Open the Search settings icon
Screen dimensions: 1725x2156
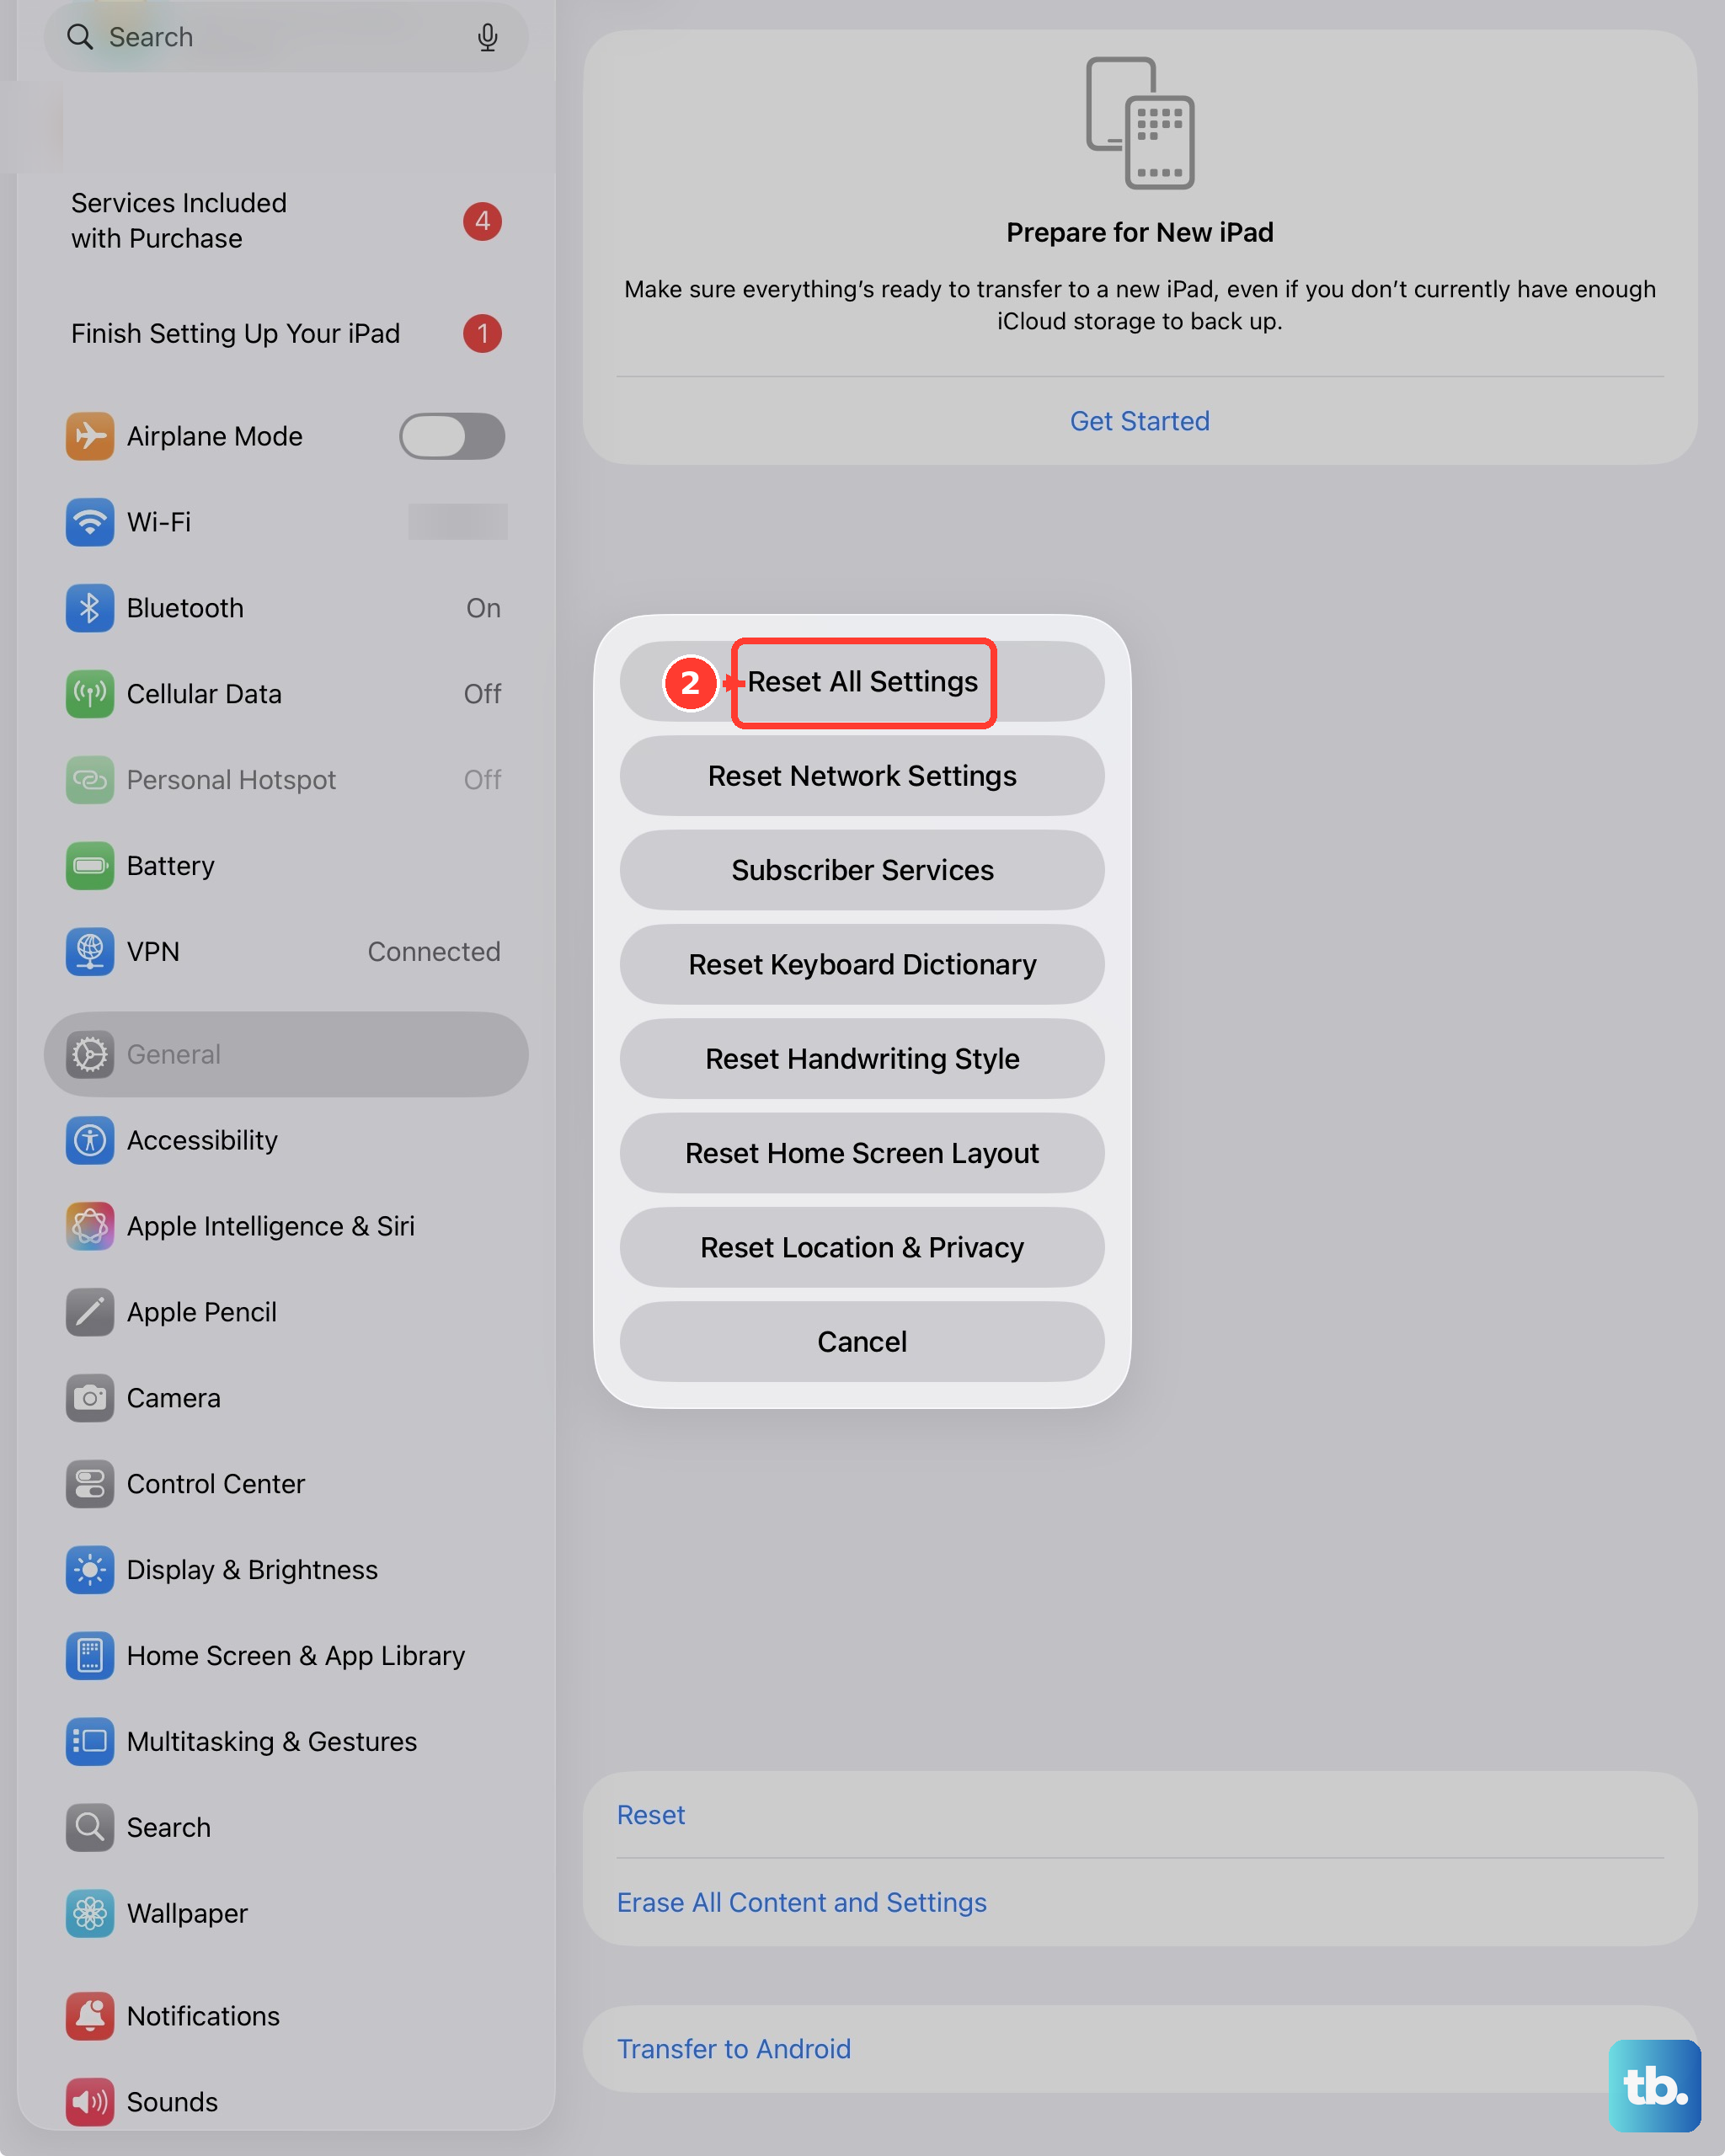pos(90,1828)
